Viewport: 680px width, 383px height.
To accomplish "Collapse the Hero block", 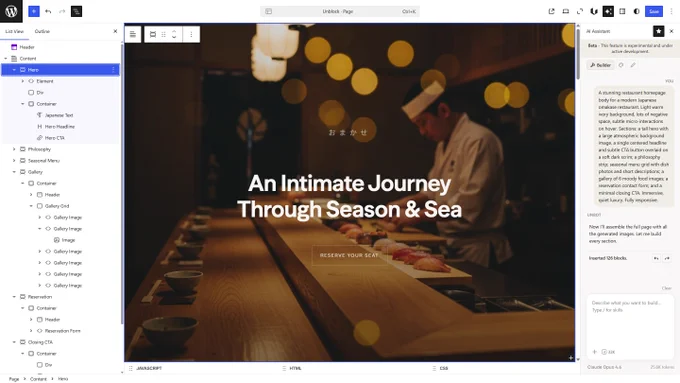I will (x=14, y=69).
